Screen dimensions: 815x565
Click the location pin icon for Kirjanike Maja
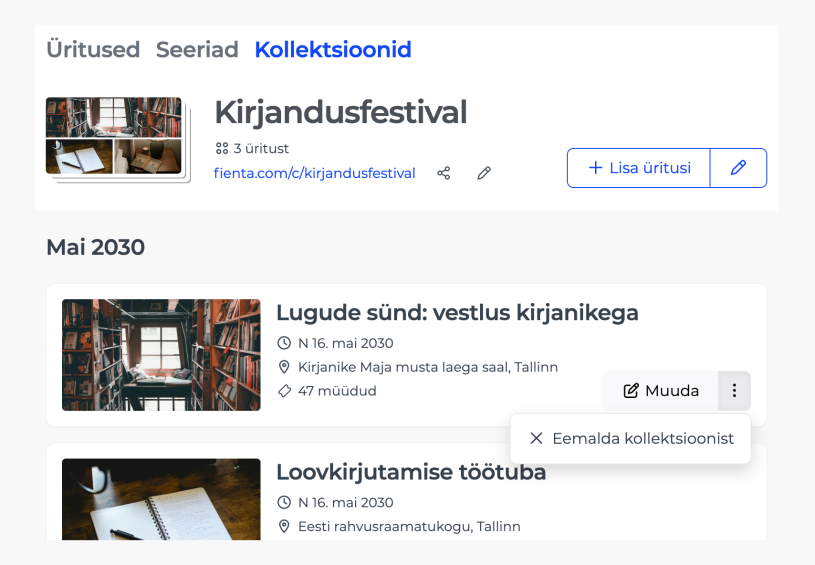coord(284,367)
